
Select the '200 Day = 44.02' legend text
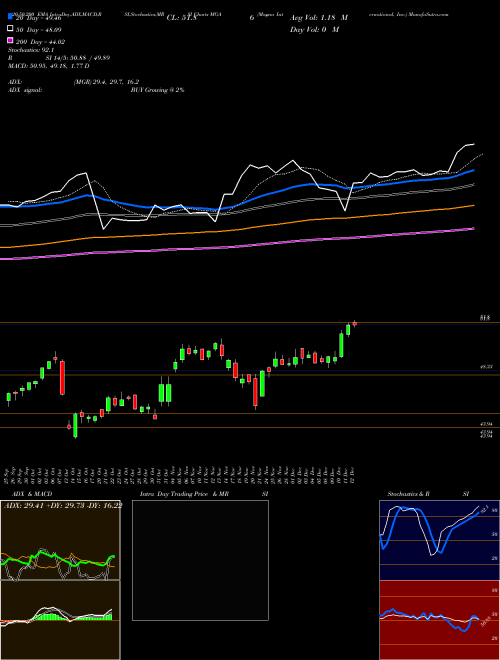click(x=40, y=42)
